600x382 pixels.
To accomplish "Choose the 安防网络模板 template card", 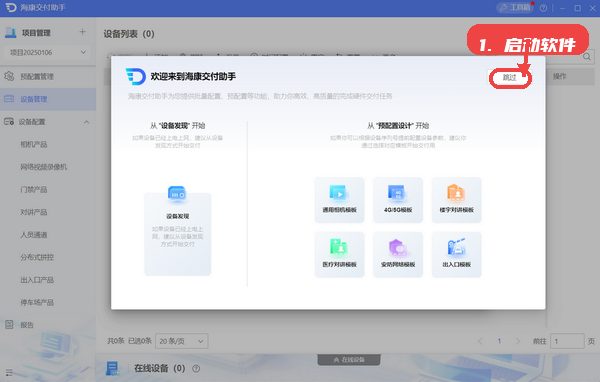I will tap(398, 255).
